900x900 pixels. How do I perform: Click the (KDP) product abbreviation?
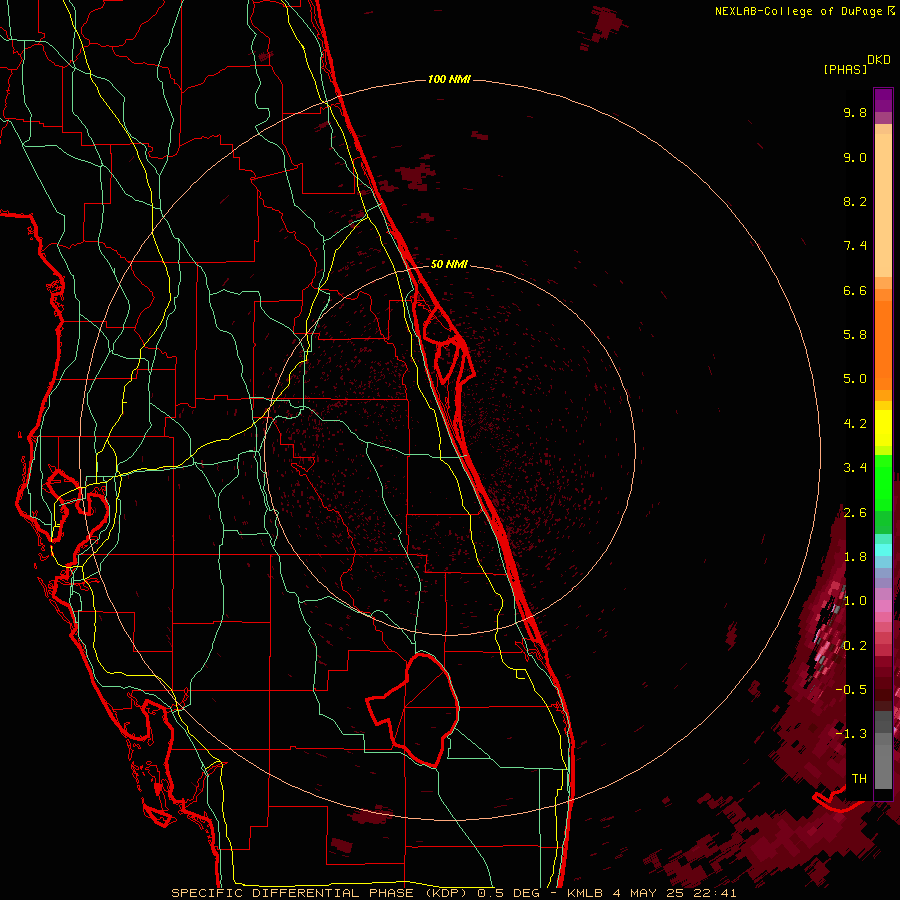pyautogui.click(x=447, y=893)
